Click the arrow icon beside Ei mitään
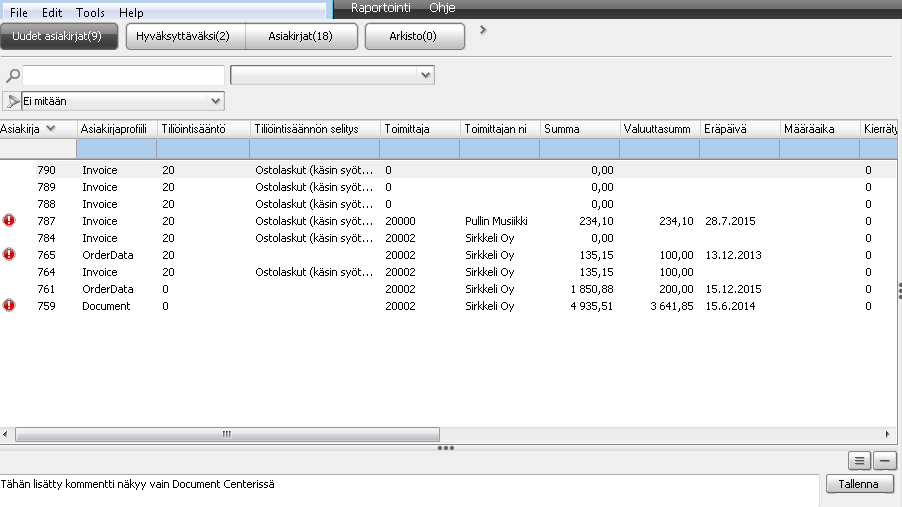This screenshot has height=507, width=902. [x=12, y=101]
